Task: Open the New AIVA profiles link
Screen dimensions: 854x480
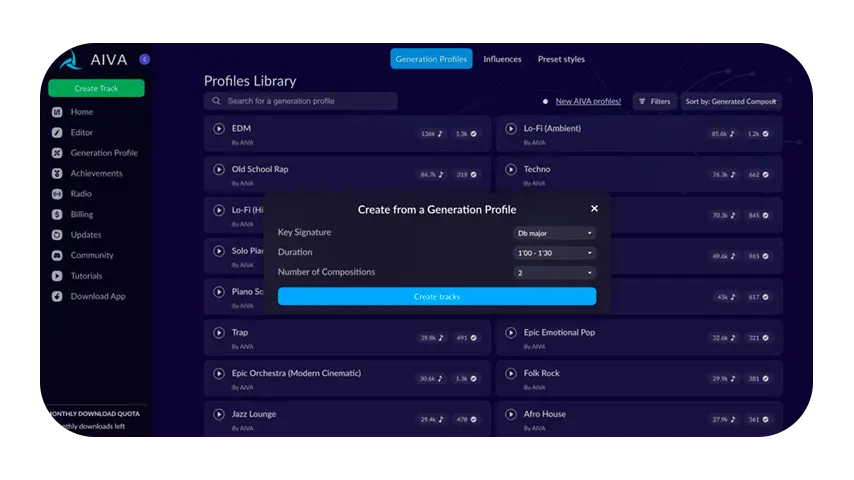Action: (x=588, y=101)
